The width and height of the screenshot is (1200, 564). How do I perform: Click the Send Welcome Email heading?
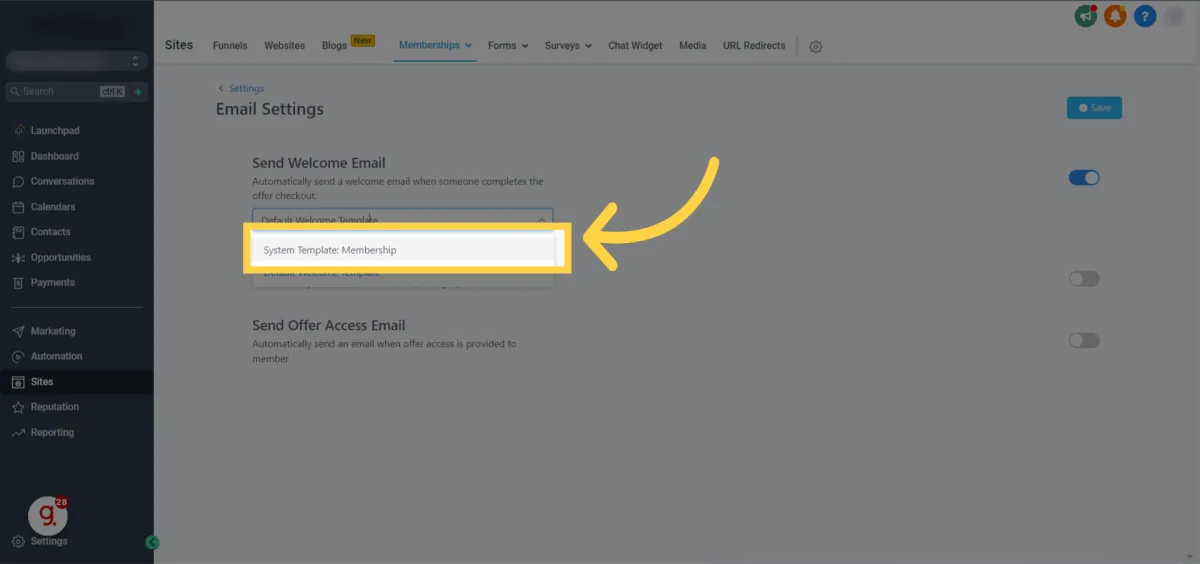click(319, 163)
